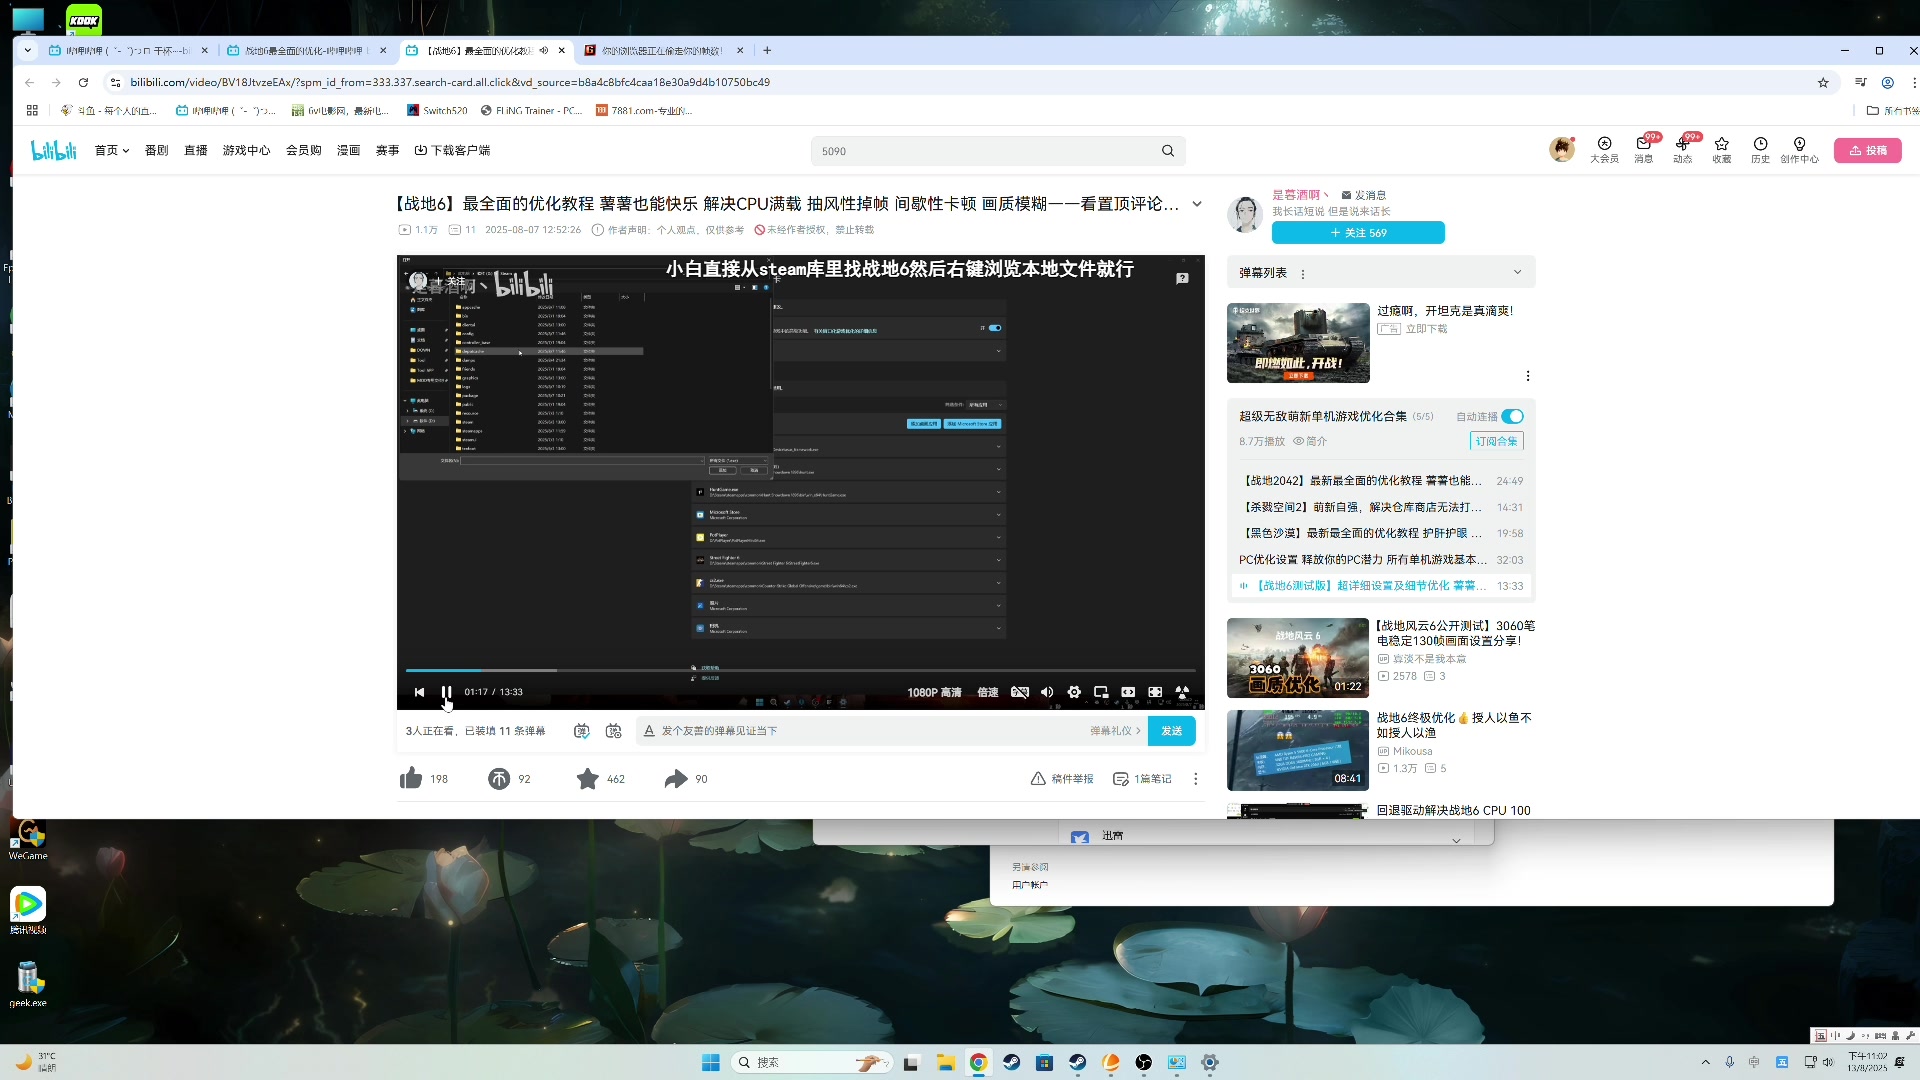Open 战地风云6公开测试 3060 video thumbnail
This screenshot has height=1080, width=1920.
1297,658
